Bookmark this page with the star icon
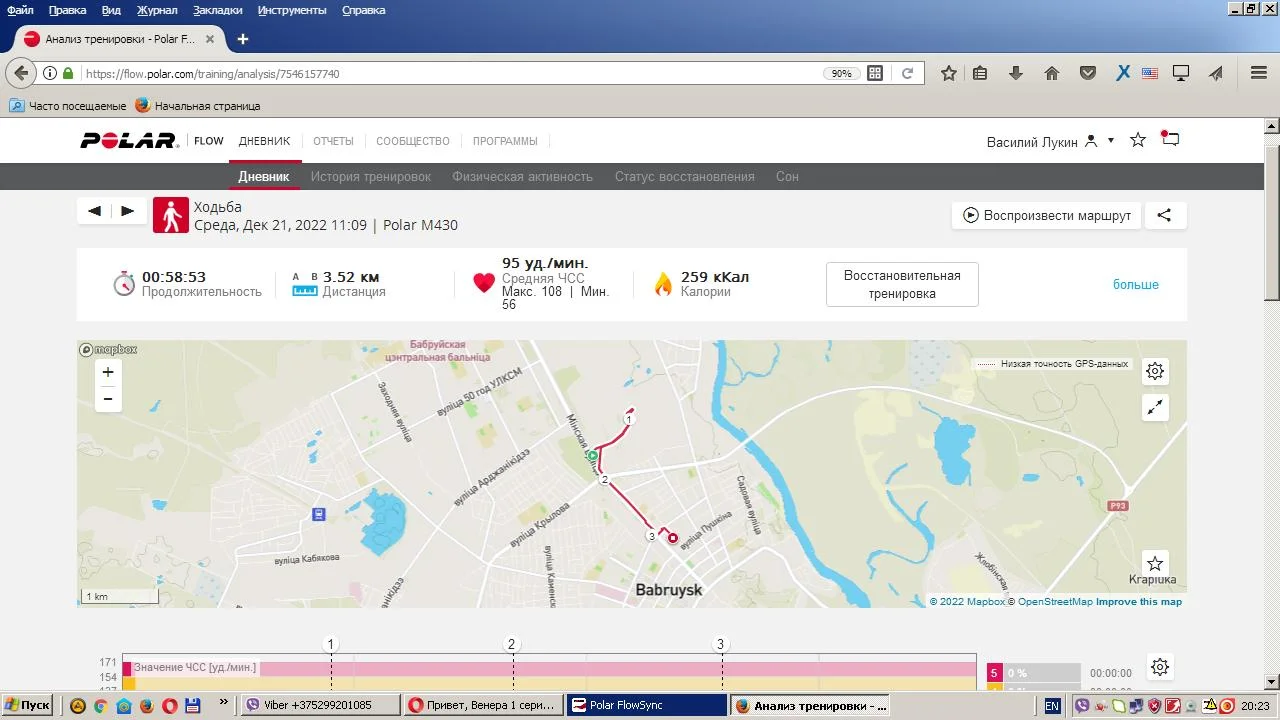The width and height of the screenshot is (1280, 720). coord(949,73)
